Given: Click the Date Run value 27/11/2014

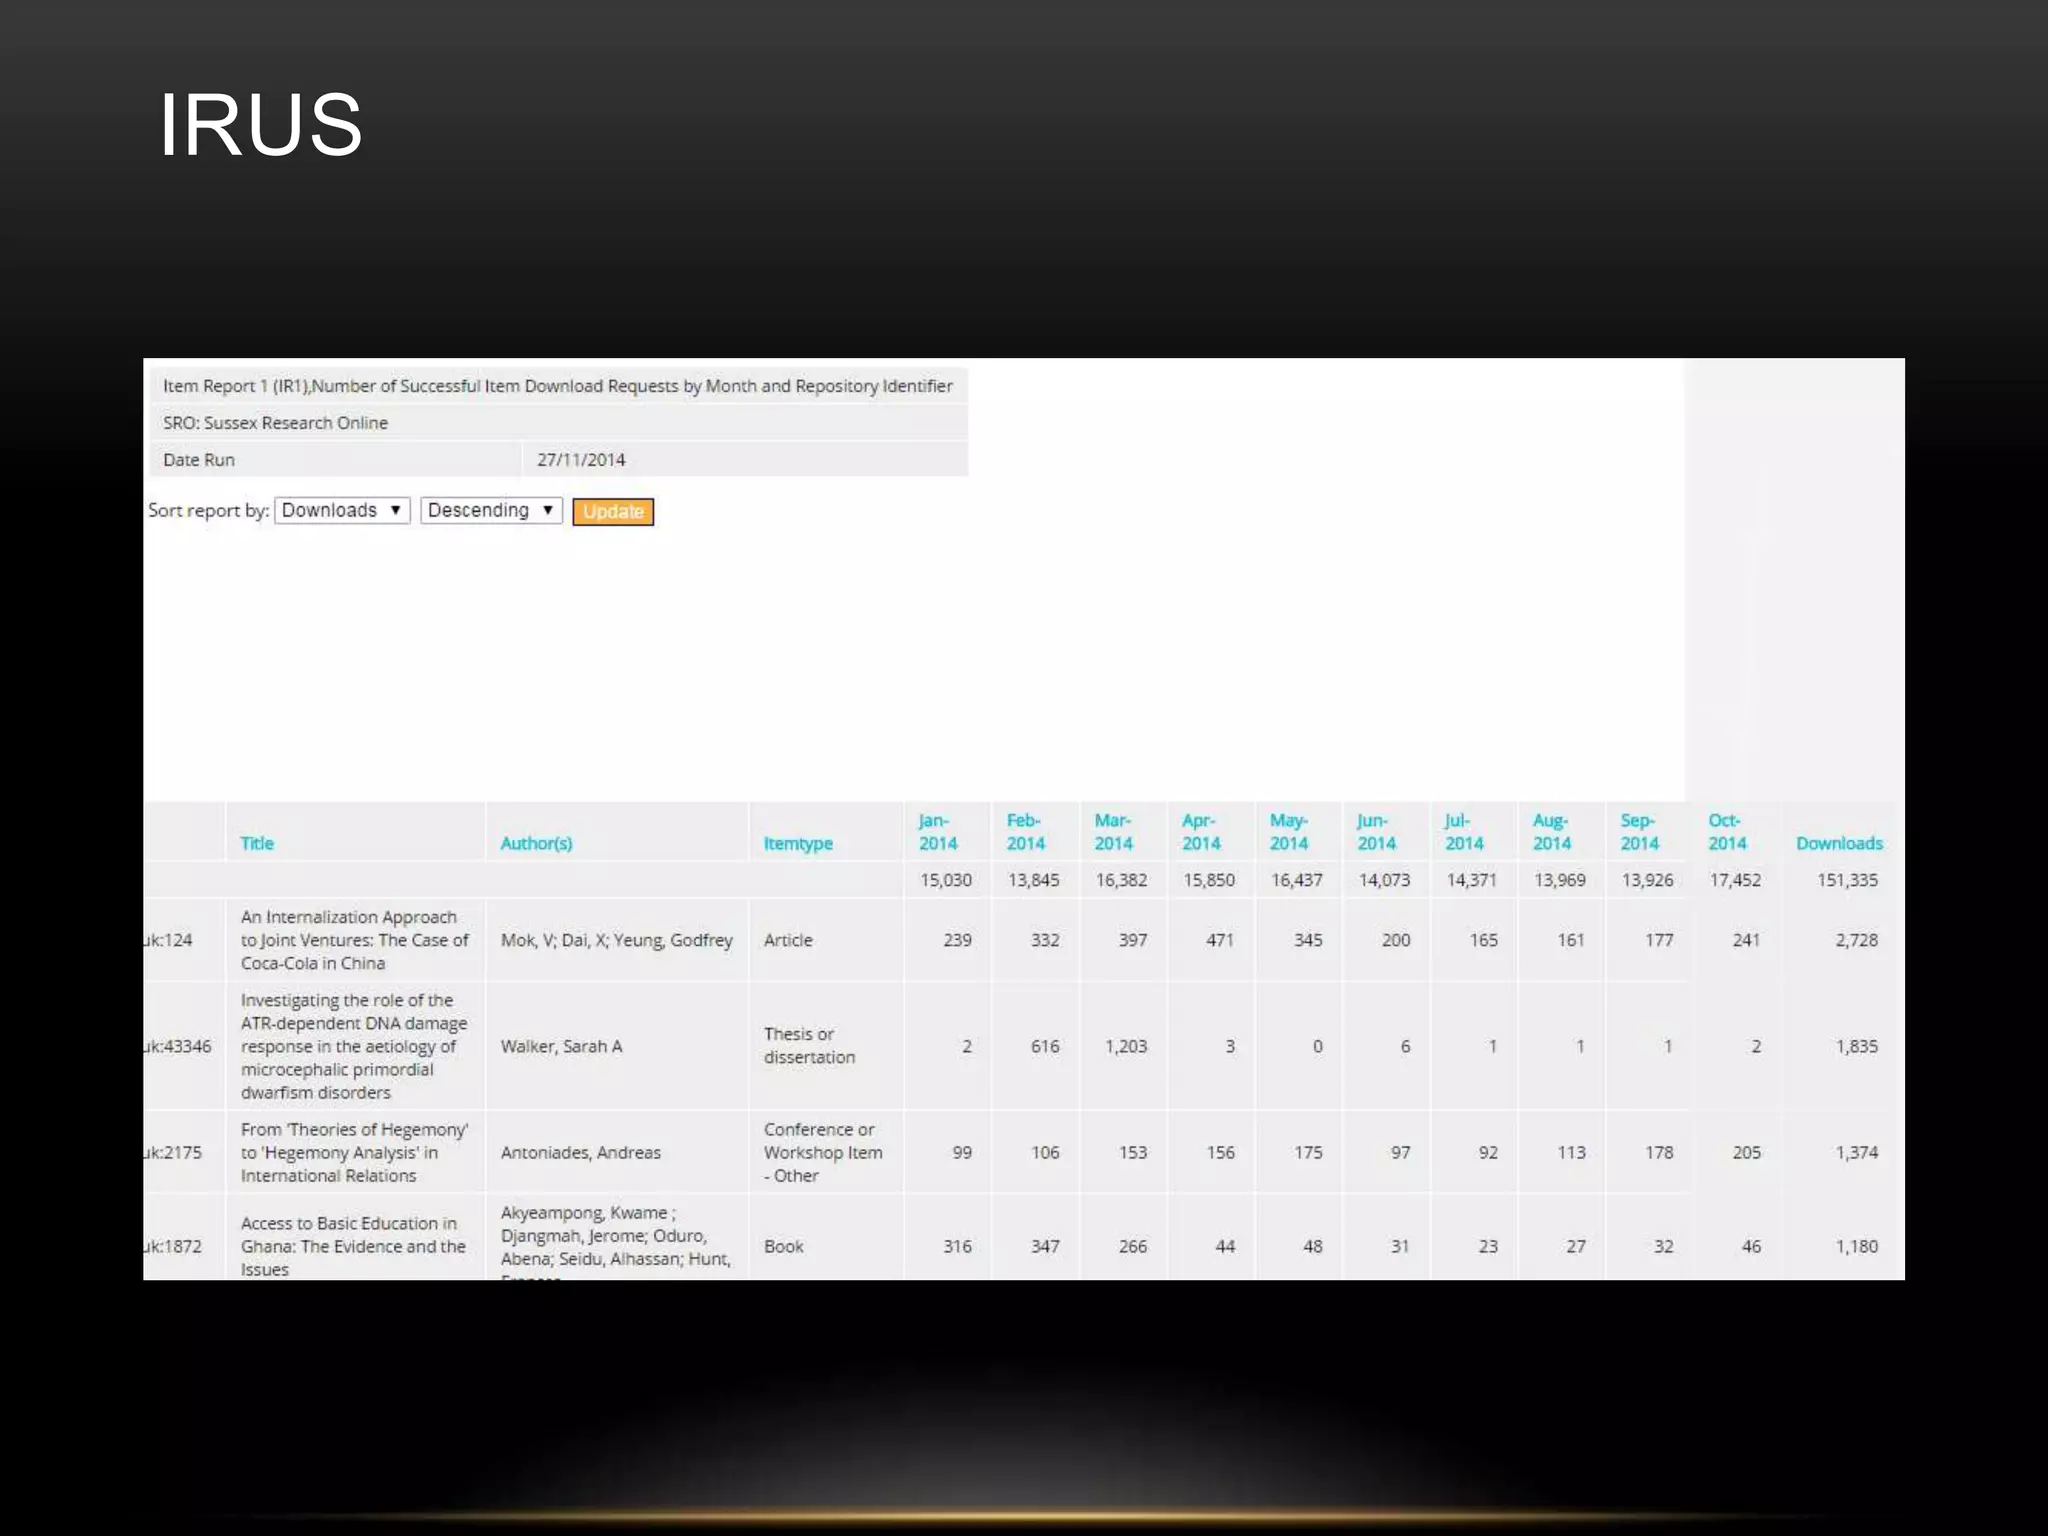Looking at the screenshot, I should click(581, 460).
